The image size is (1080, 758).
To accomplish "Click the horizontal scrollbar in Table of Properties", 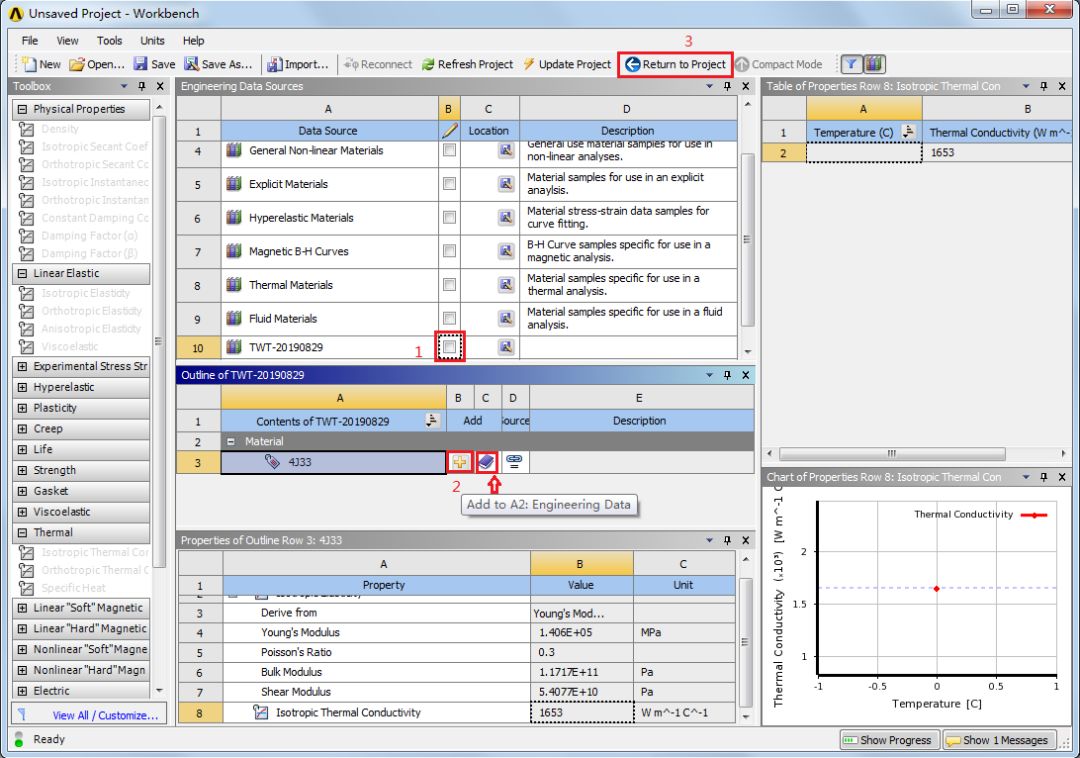I will [892, 454].
